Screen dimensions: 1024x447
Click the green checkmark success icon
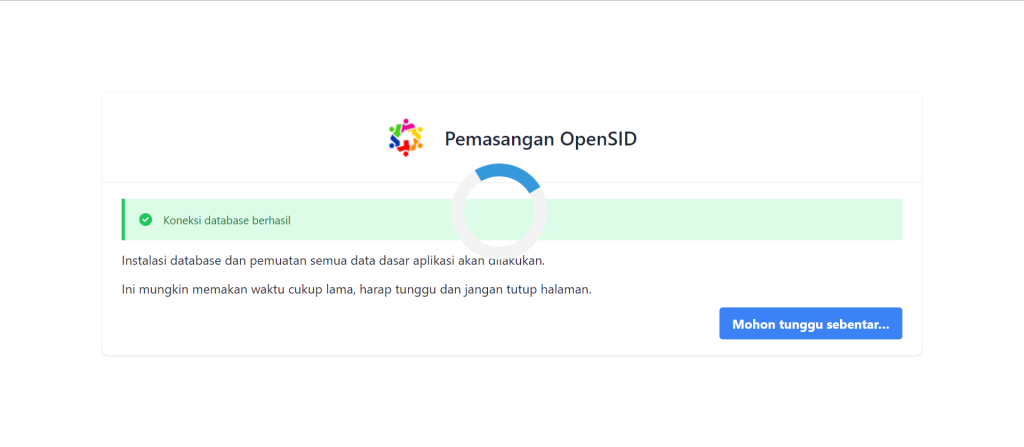click(146, 220)
